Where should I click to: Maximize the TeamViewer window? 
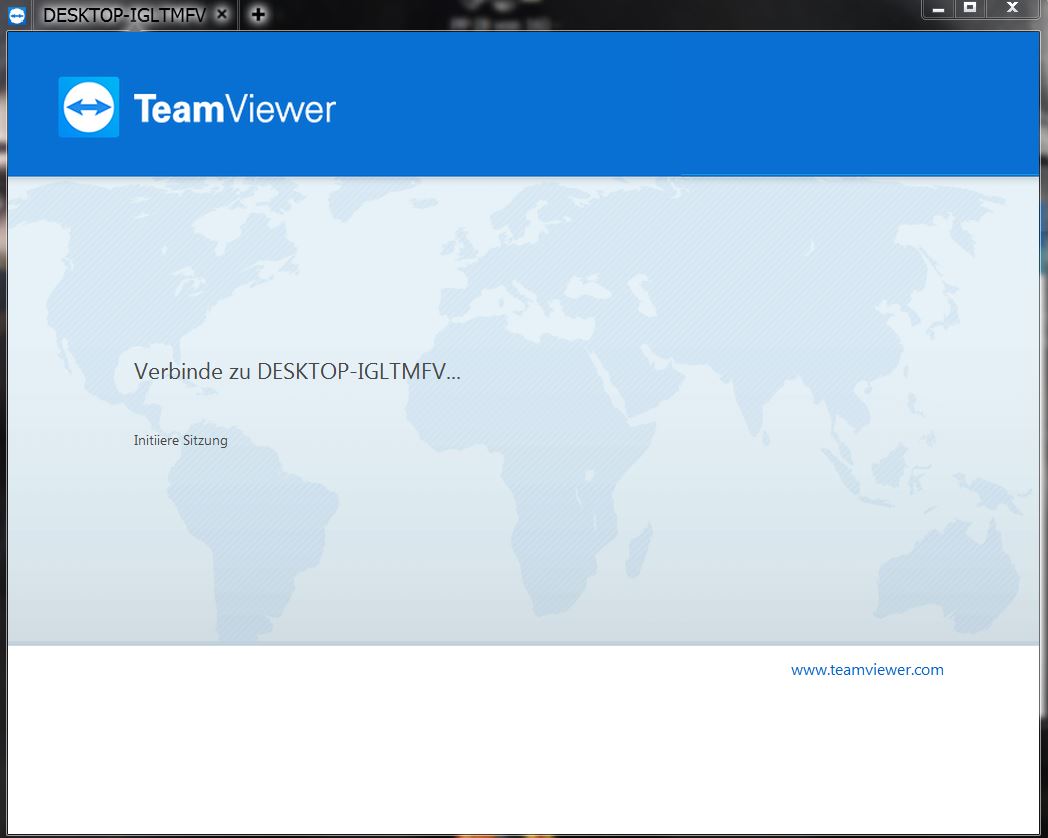970,9
